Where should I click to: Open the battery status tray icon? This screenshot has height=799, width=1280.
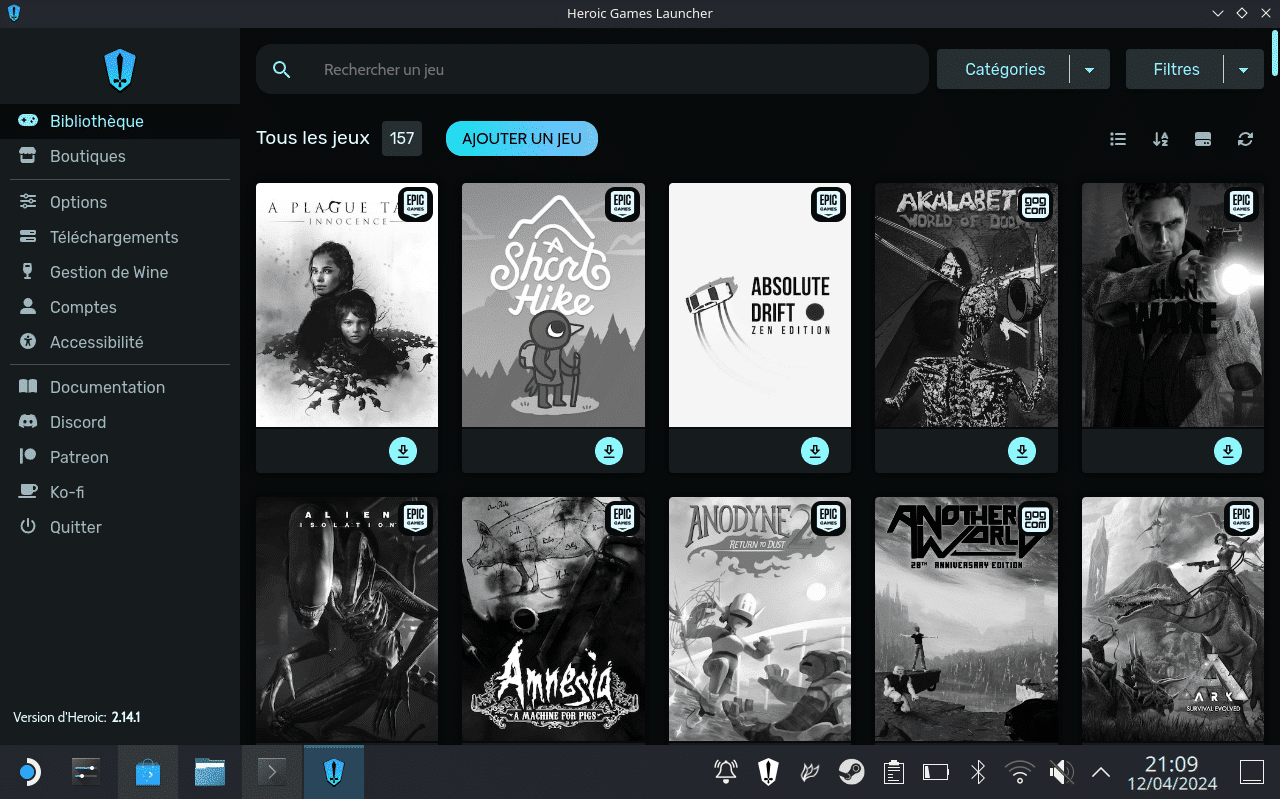(936, 772)
